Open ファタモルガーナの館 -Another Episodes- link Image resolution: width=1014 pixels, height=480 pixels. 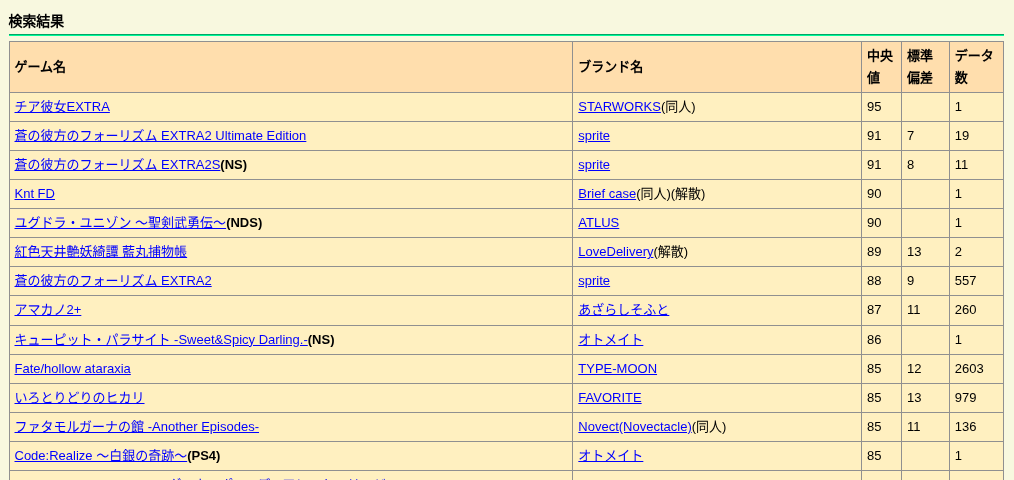[136, 427]
